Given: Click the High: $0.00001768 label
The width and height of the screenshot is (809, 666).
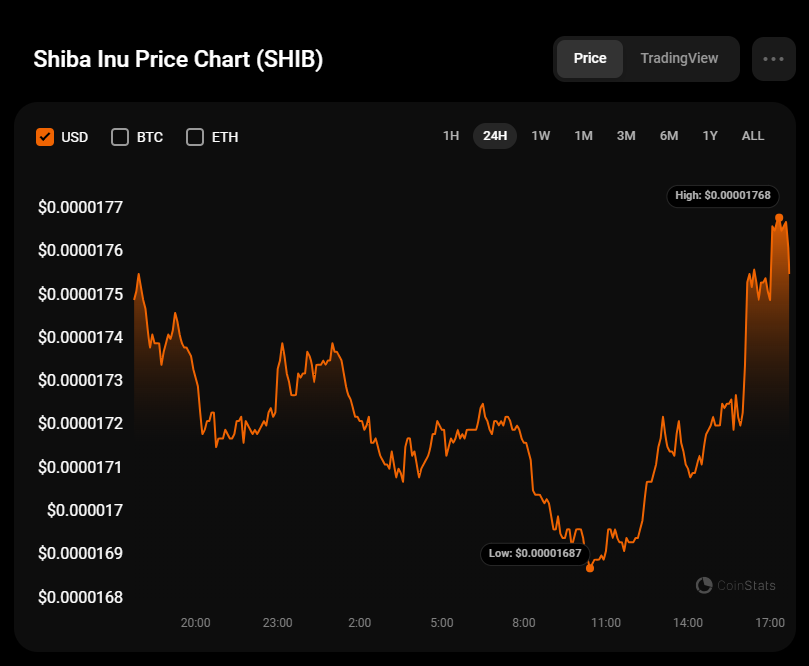Looking at the screenshot, I should click(x=722, y=196).
